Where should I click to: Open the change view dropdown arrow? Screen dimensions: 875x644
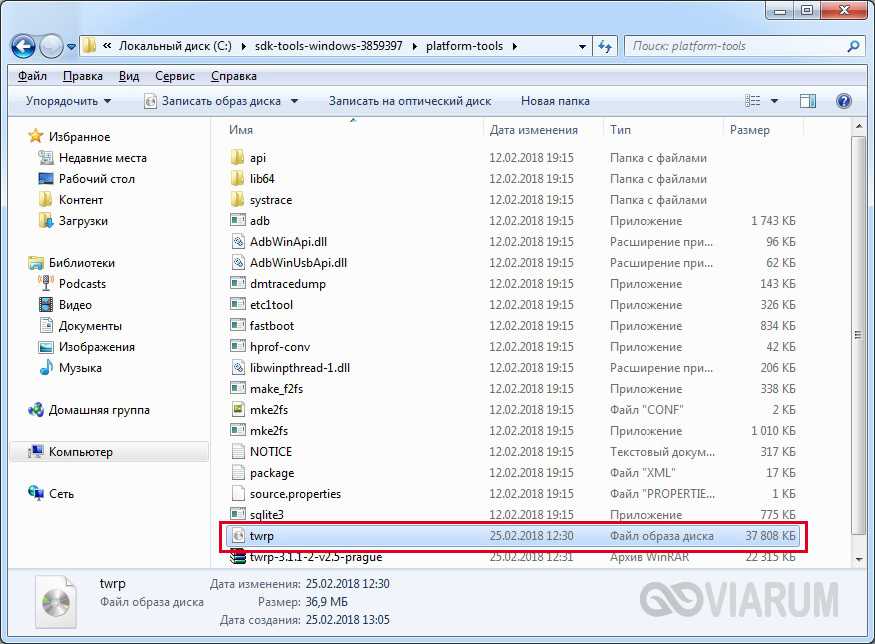tap(775, 101)
